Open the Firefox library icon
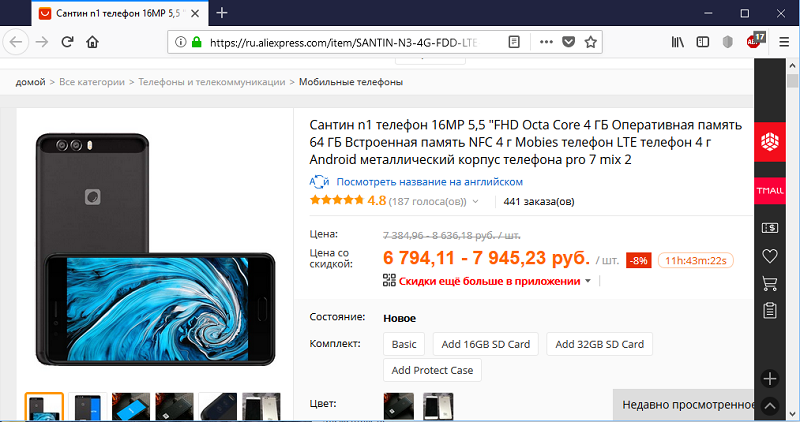The height and width of the screenshot is (422, 800). pos(678,42)
